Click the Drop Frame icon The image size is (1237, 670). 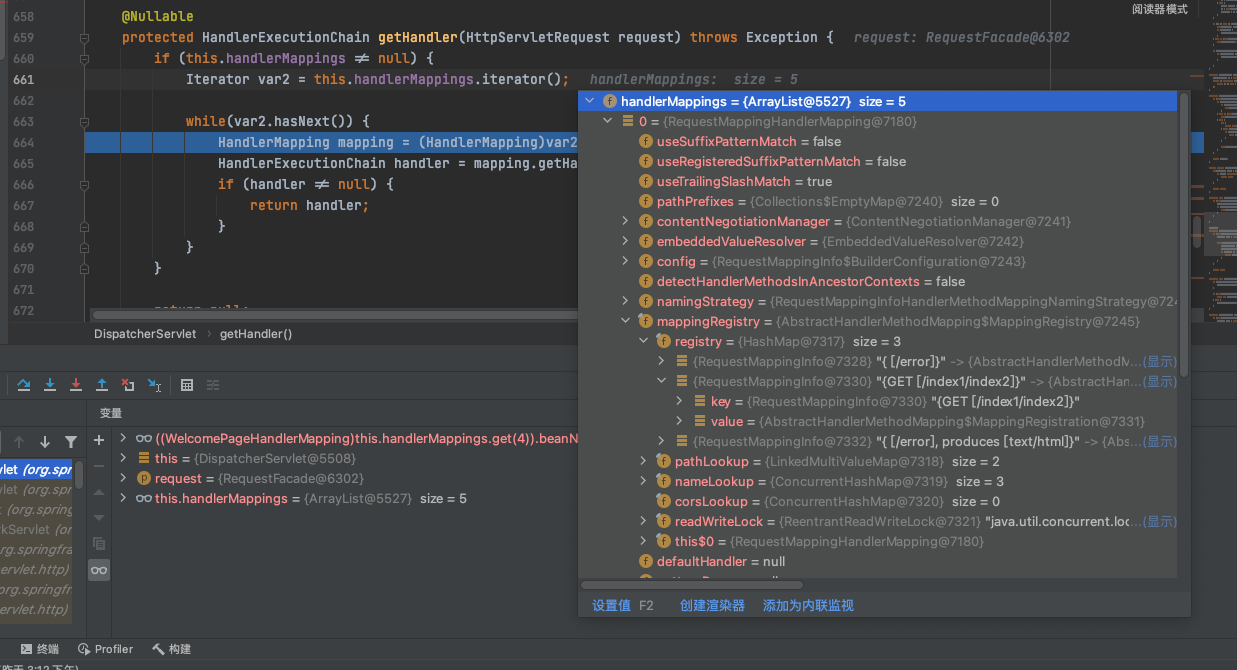pos(127,384)
